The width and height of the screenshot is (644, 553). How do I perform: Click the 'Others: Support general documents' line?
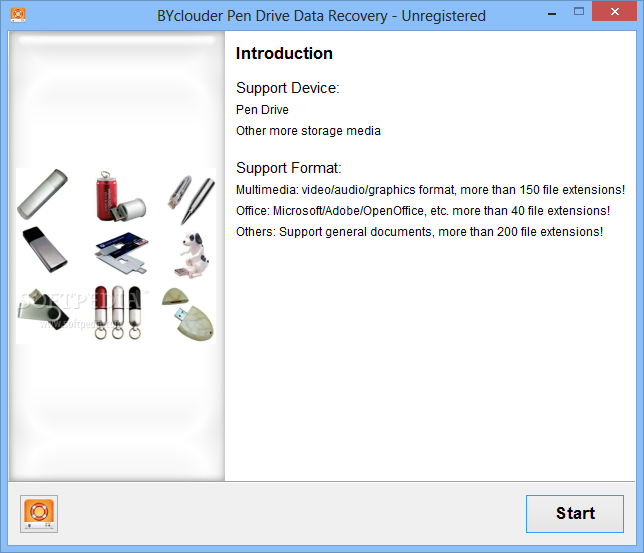(x=419, y=232)
